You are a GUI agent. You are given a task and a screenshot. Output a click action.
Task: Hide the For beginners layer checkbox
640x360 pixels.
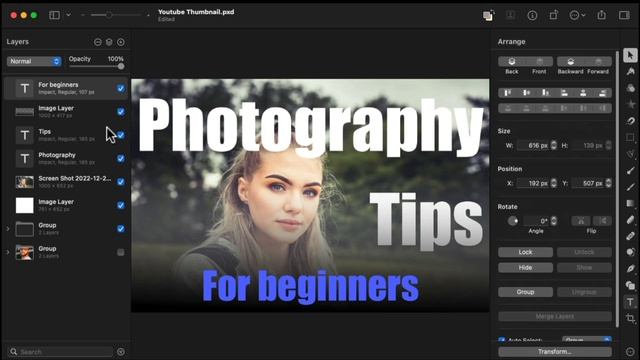(x=121, y=88)
